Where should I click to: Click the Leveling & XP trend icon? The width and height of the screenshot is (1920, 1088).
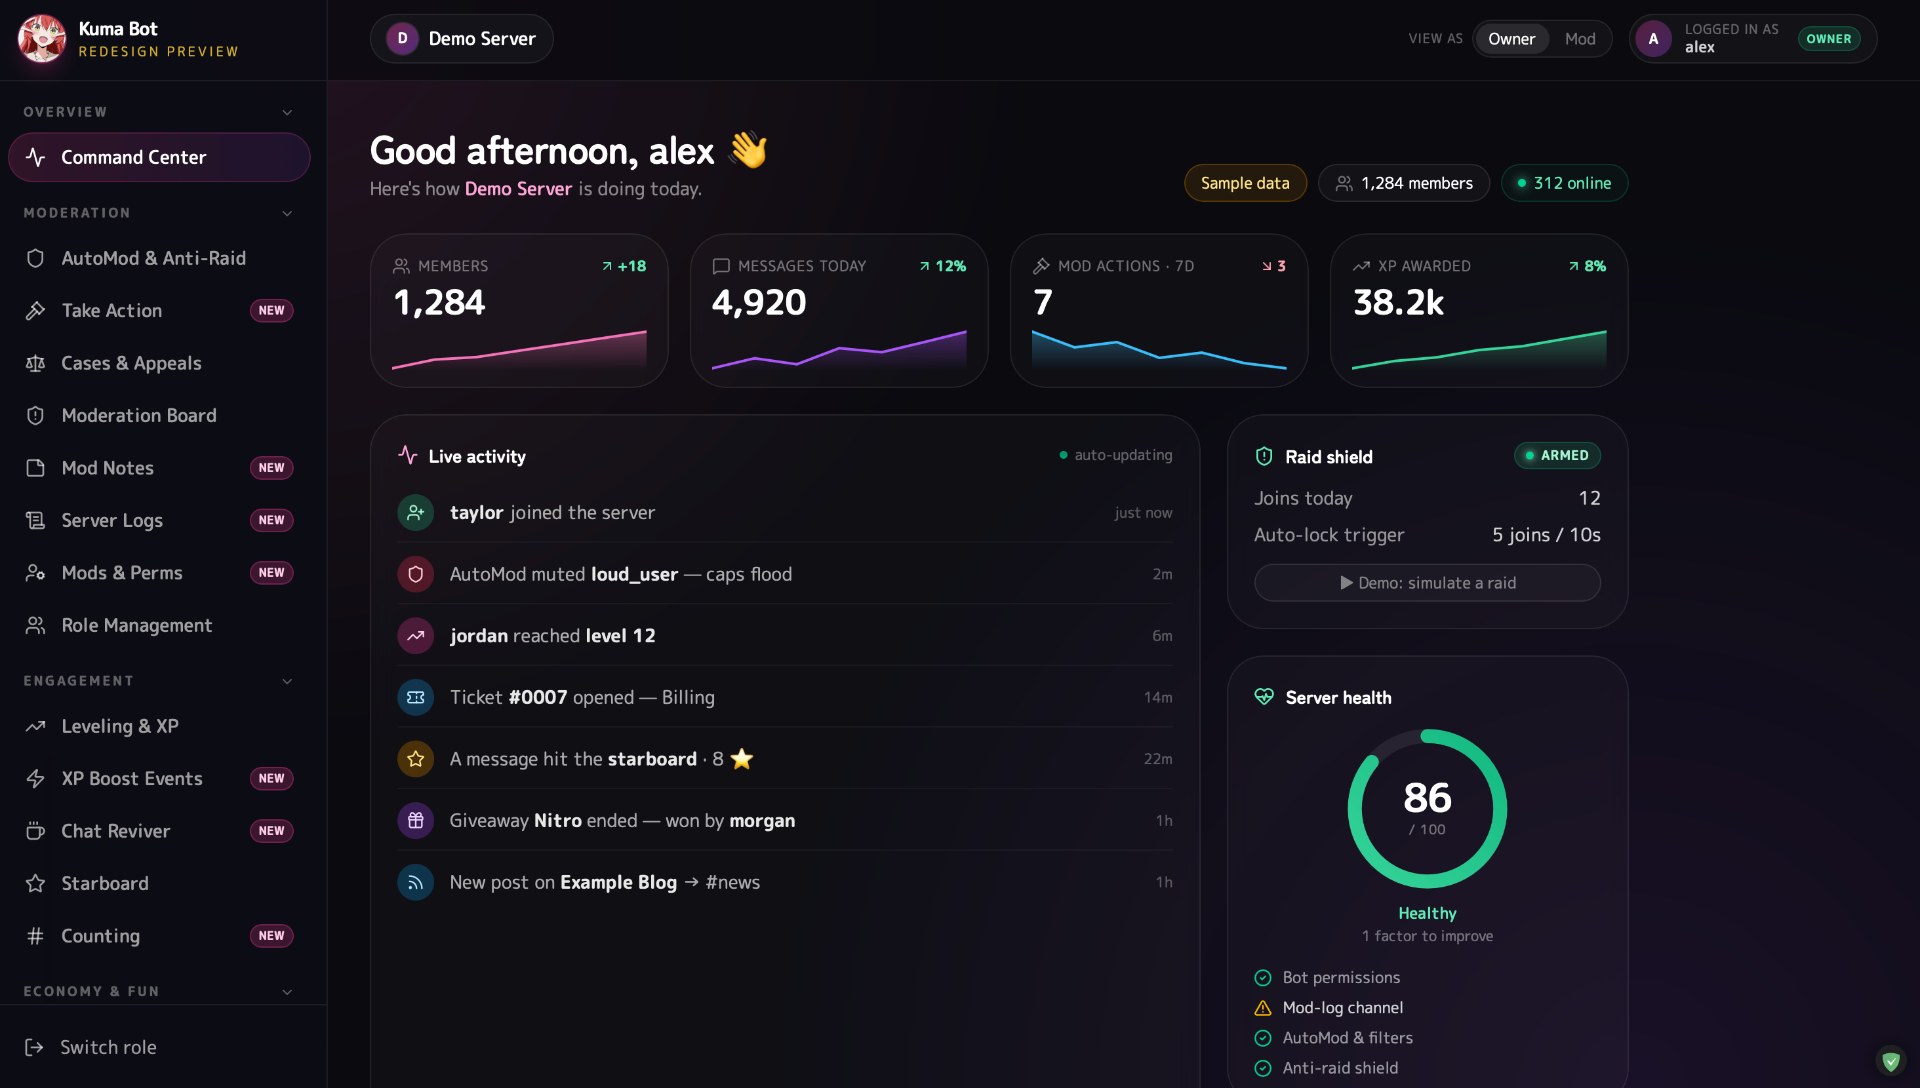point(35,726)
